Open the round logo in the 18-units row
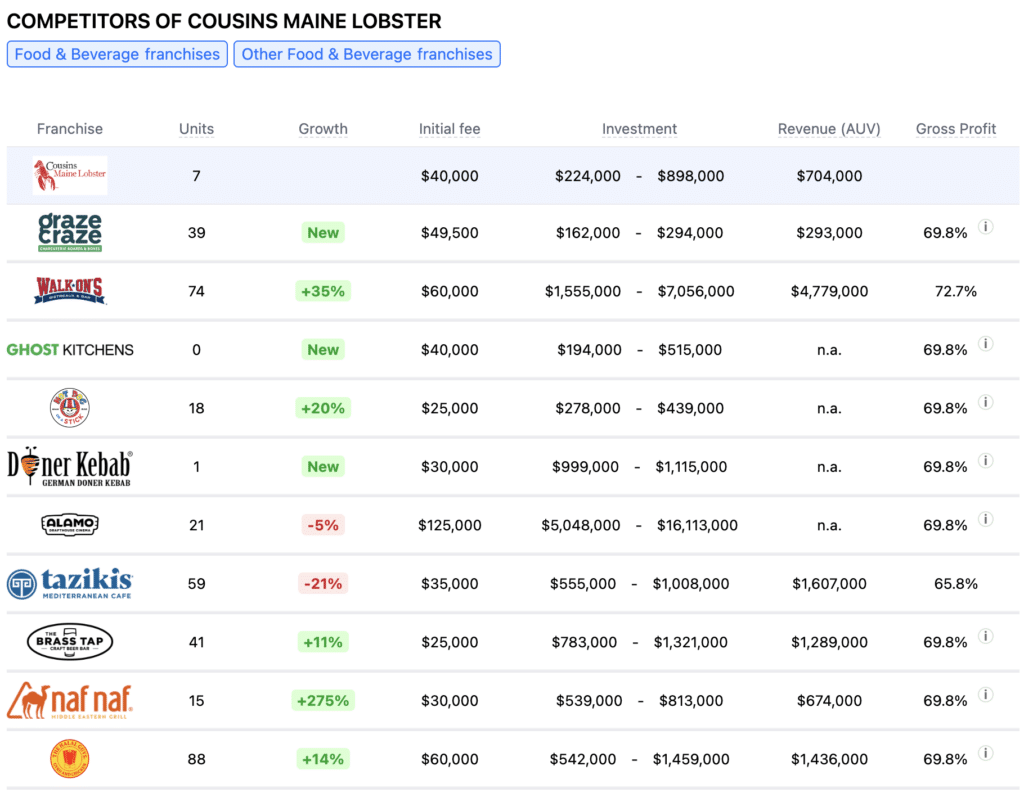 [x=70, y=408]
